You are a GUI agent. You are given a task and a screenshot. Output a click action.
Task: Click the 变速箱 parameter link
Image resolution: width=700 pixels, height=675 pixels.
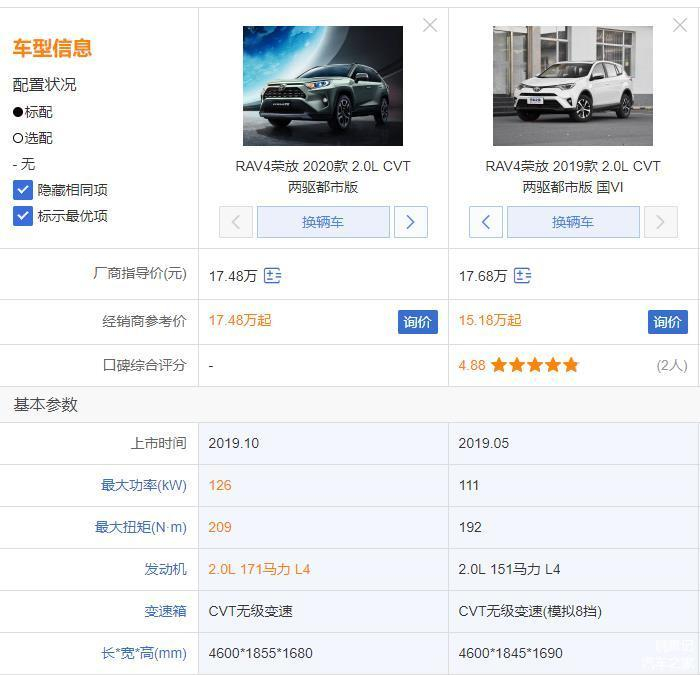pos(165,611)
